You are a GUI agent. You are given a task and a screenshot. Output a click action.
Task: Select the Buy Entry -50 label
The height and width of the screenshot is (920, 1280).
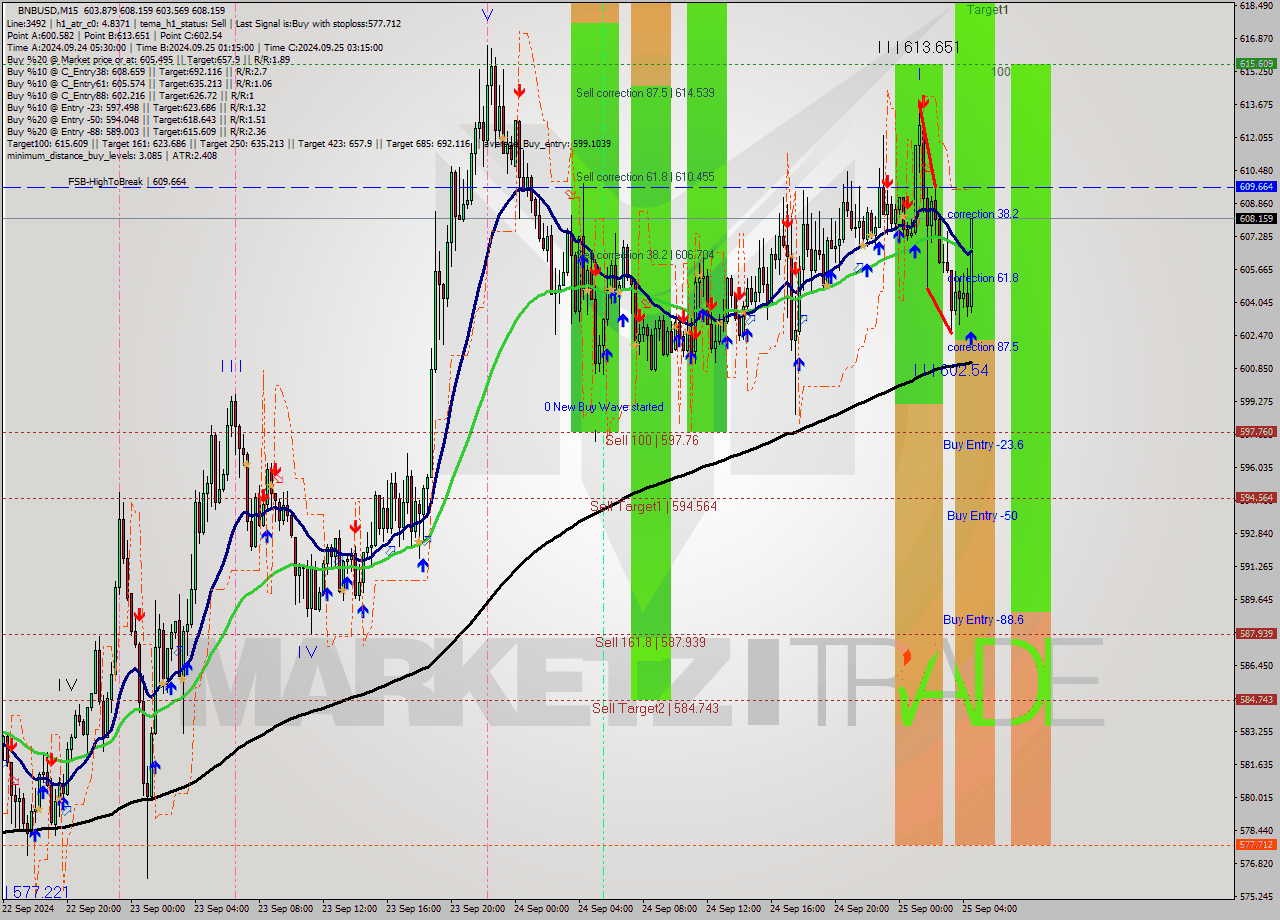(982, 516)
